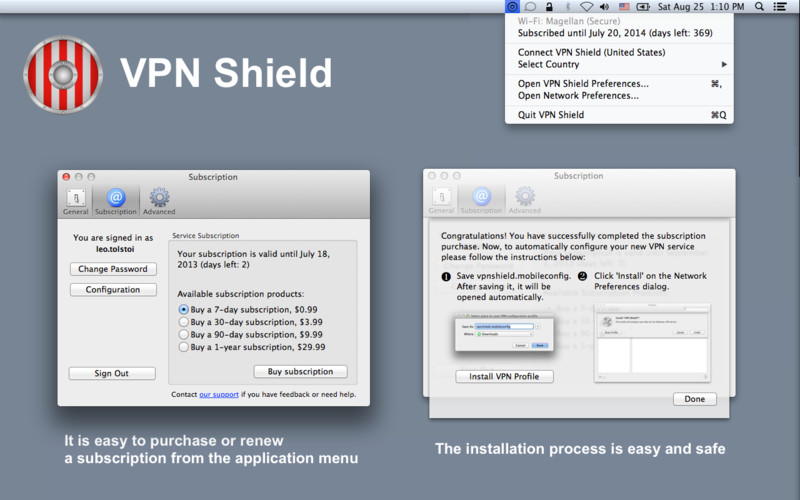Click 'Available subscription products:' label
This screenshot has height=500, width=800.
241,294
